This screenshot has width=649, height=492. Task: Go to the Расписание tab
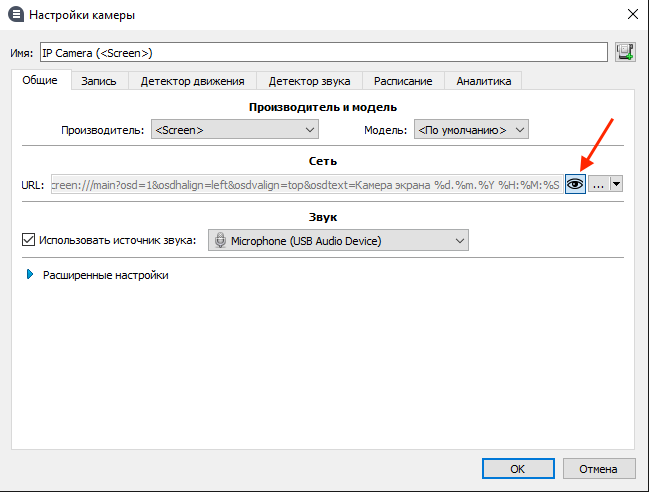click(x=403, y=81)
